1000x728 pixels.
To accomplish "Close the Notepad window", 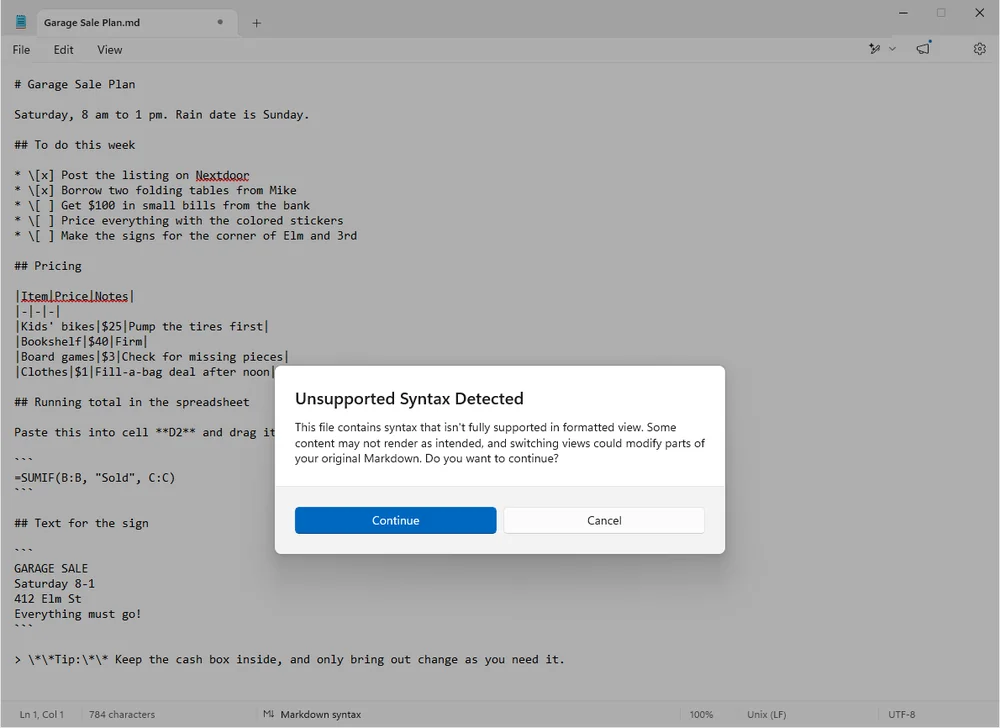I will pos(980,13).
